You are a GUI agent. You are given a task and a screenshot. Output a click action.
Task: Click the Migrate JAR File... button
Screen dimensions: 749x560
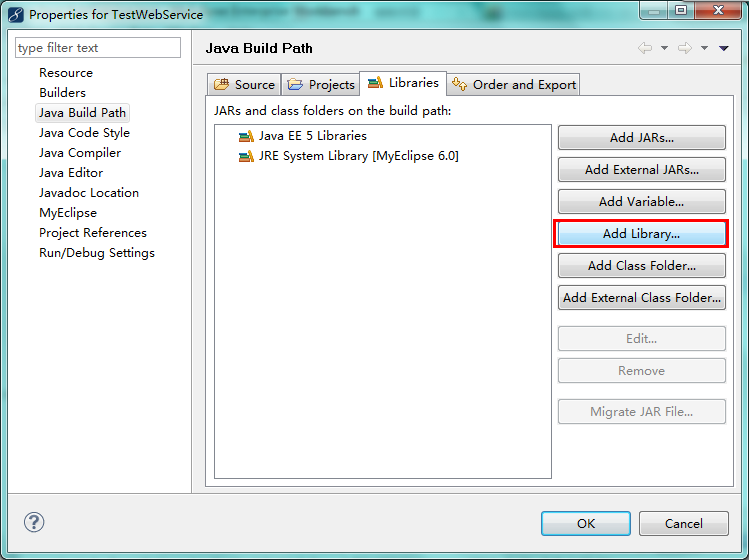point(642,412)
